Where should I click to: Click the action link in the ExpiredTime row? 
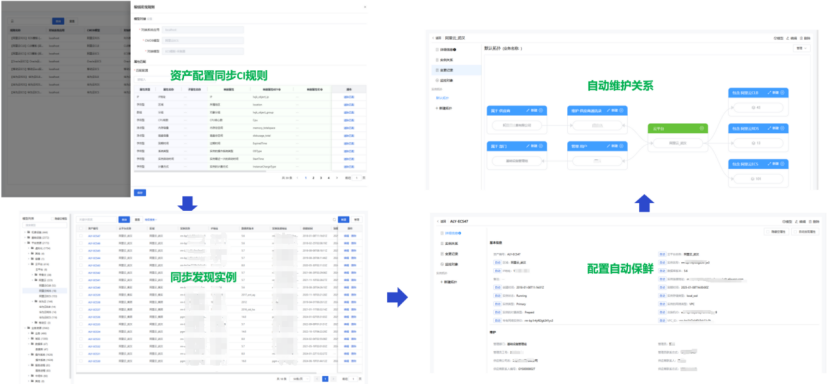tap(348, 143)
